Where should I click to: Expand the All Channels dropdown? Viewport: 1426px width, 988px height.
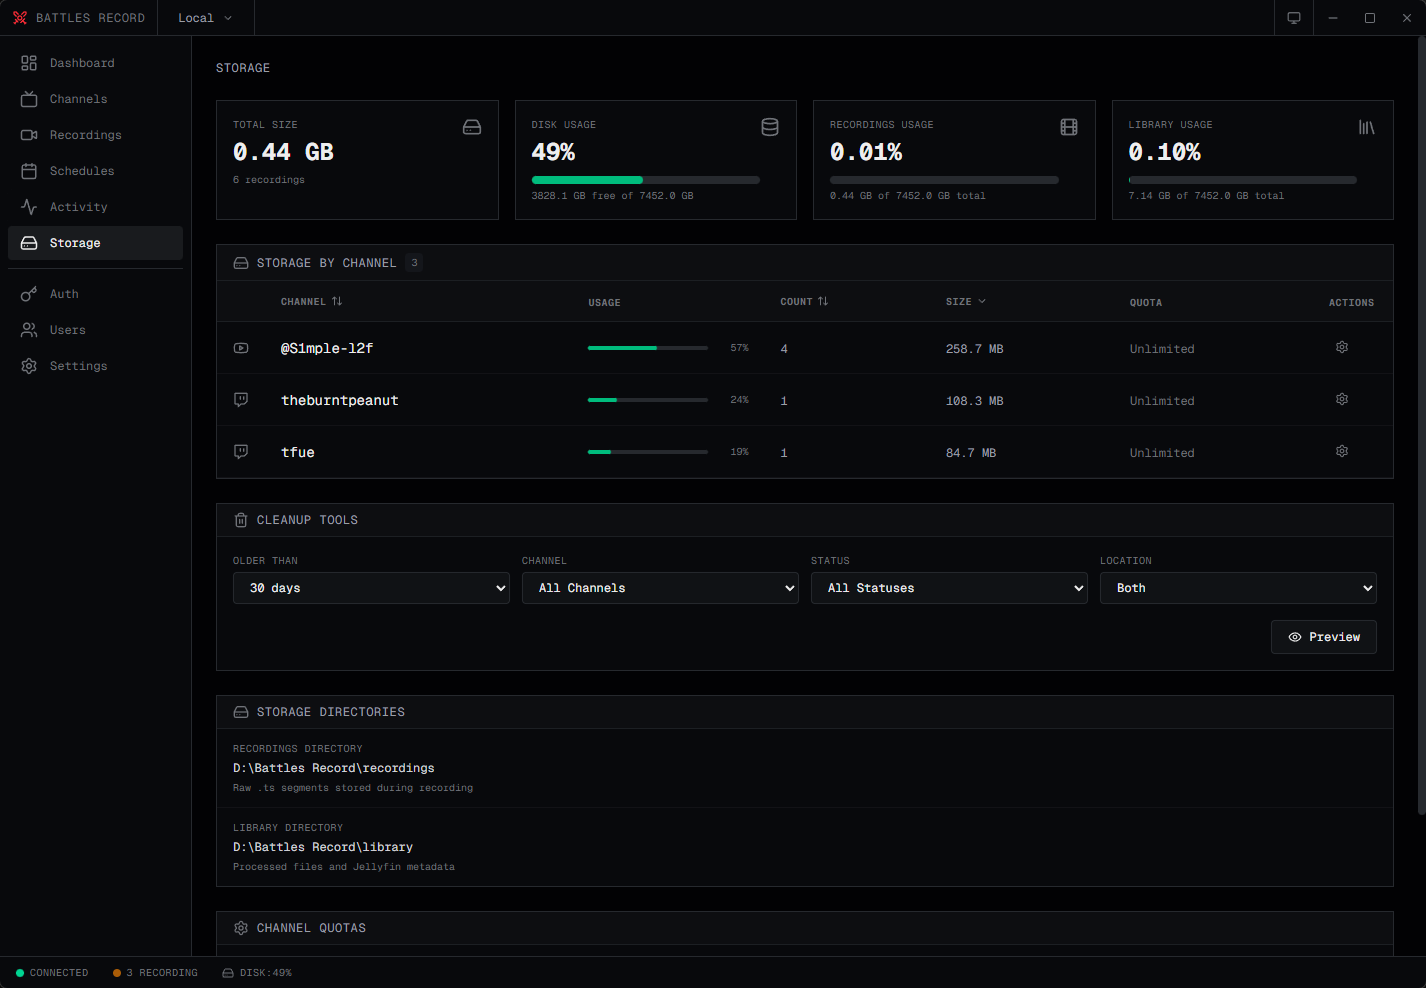pos(660,588)
